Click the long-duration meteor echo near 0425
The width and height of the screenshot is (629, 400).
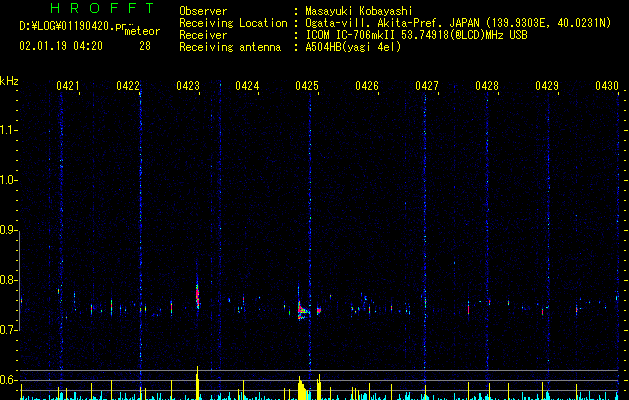(303, 311)
